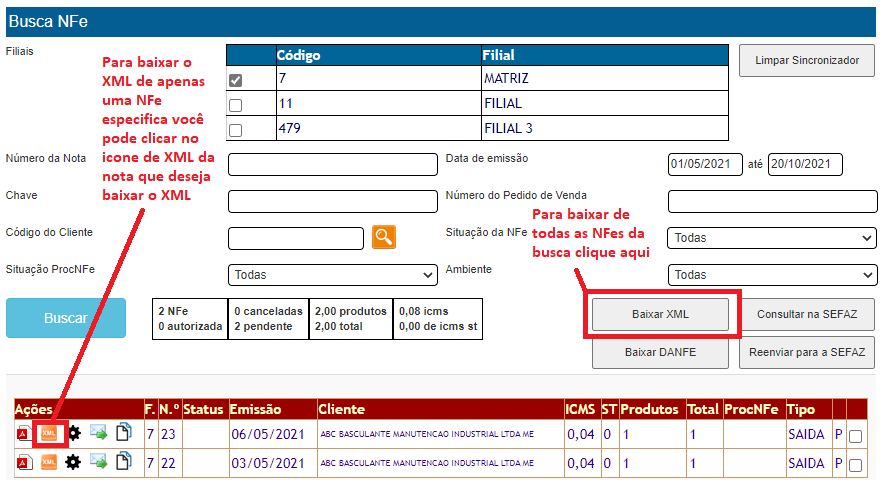Uncheck the MATRIZ branch checkbox
883x480 pixels.
(x=235, y=80)
